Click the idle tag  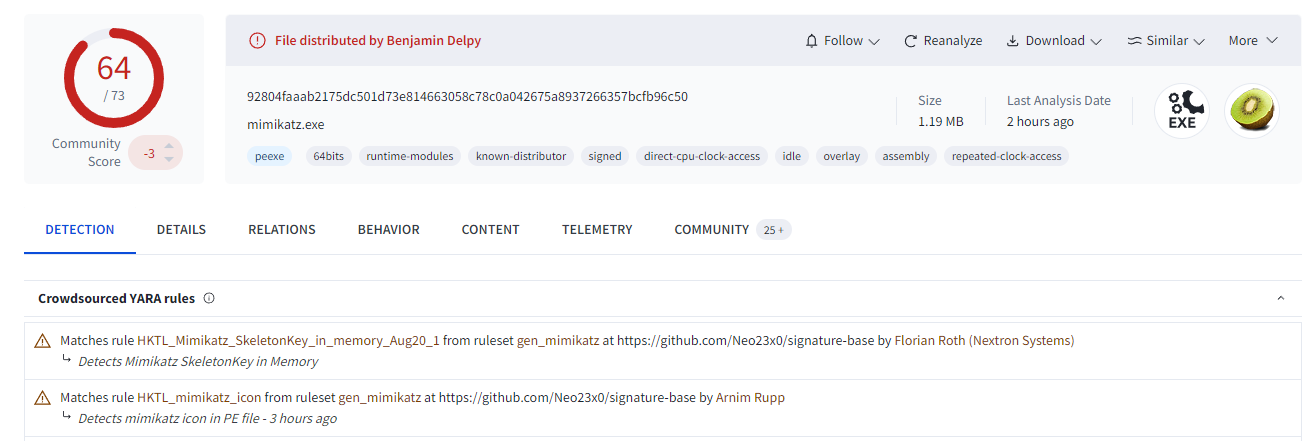pyautogui.click(x=792, y=156)
